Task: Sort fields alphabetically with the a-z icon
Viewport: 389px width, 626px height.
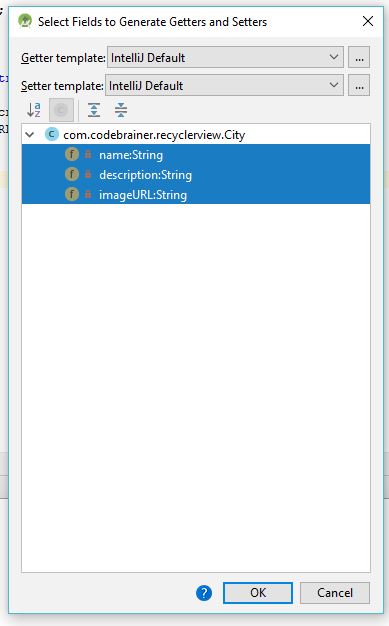Action: [34, 110]
